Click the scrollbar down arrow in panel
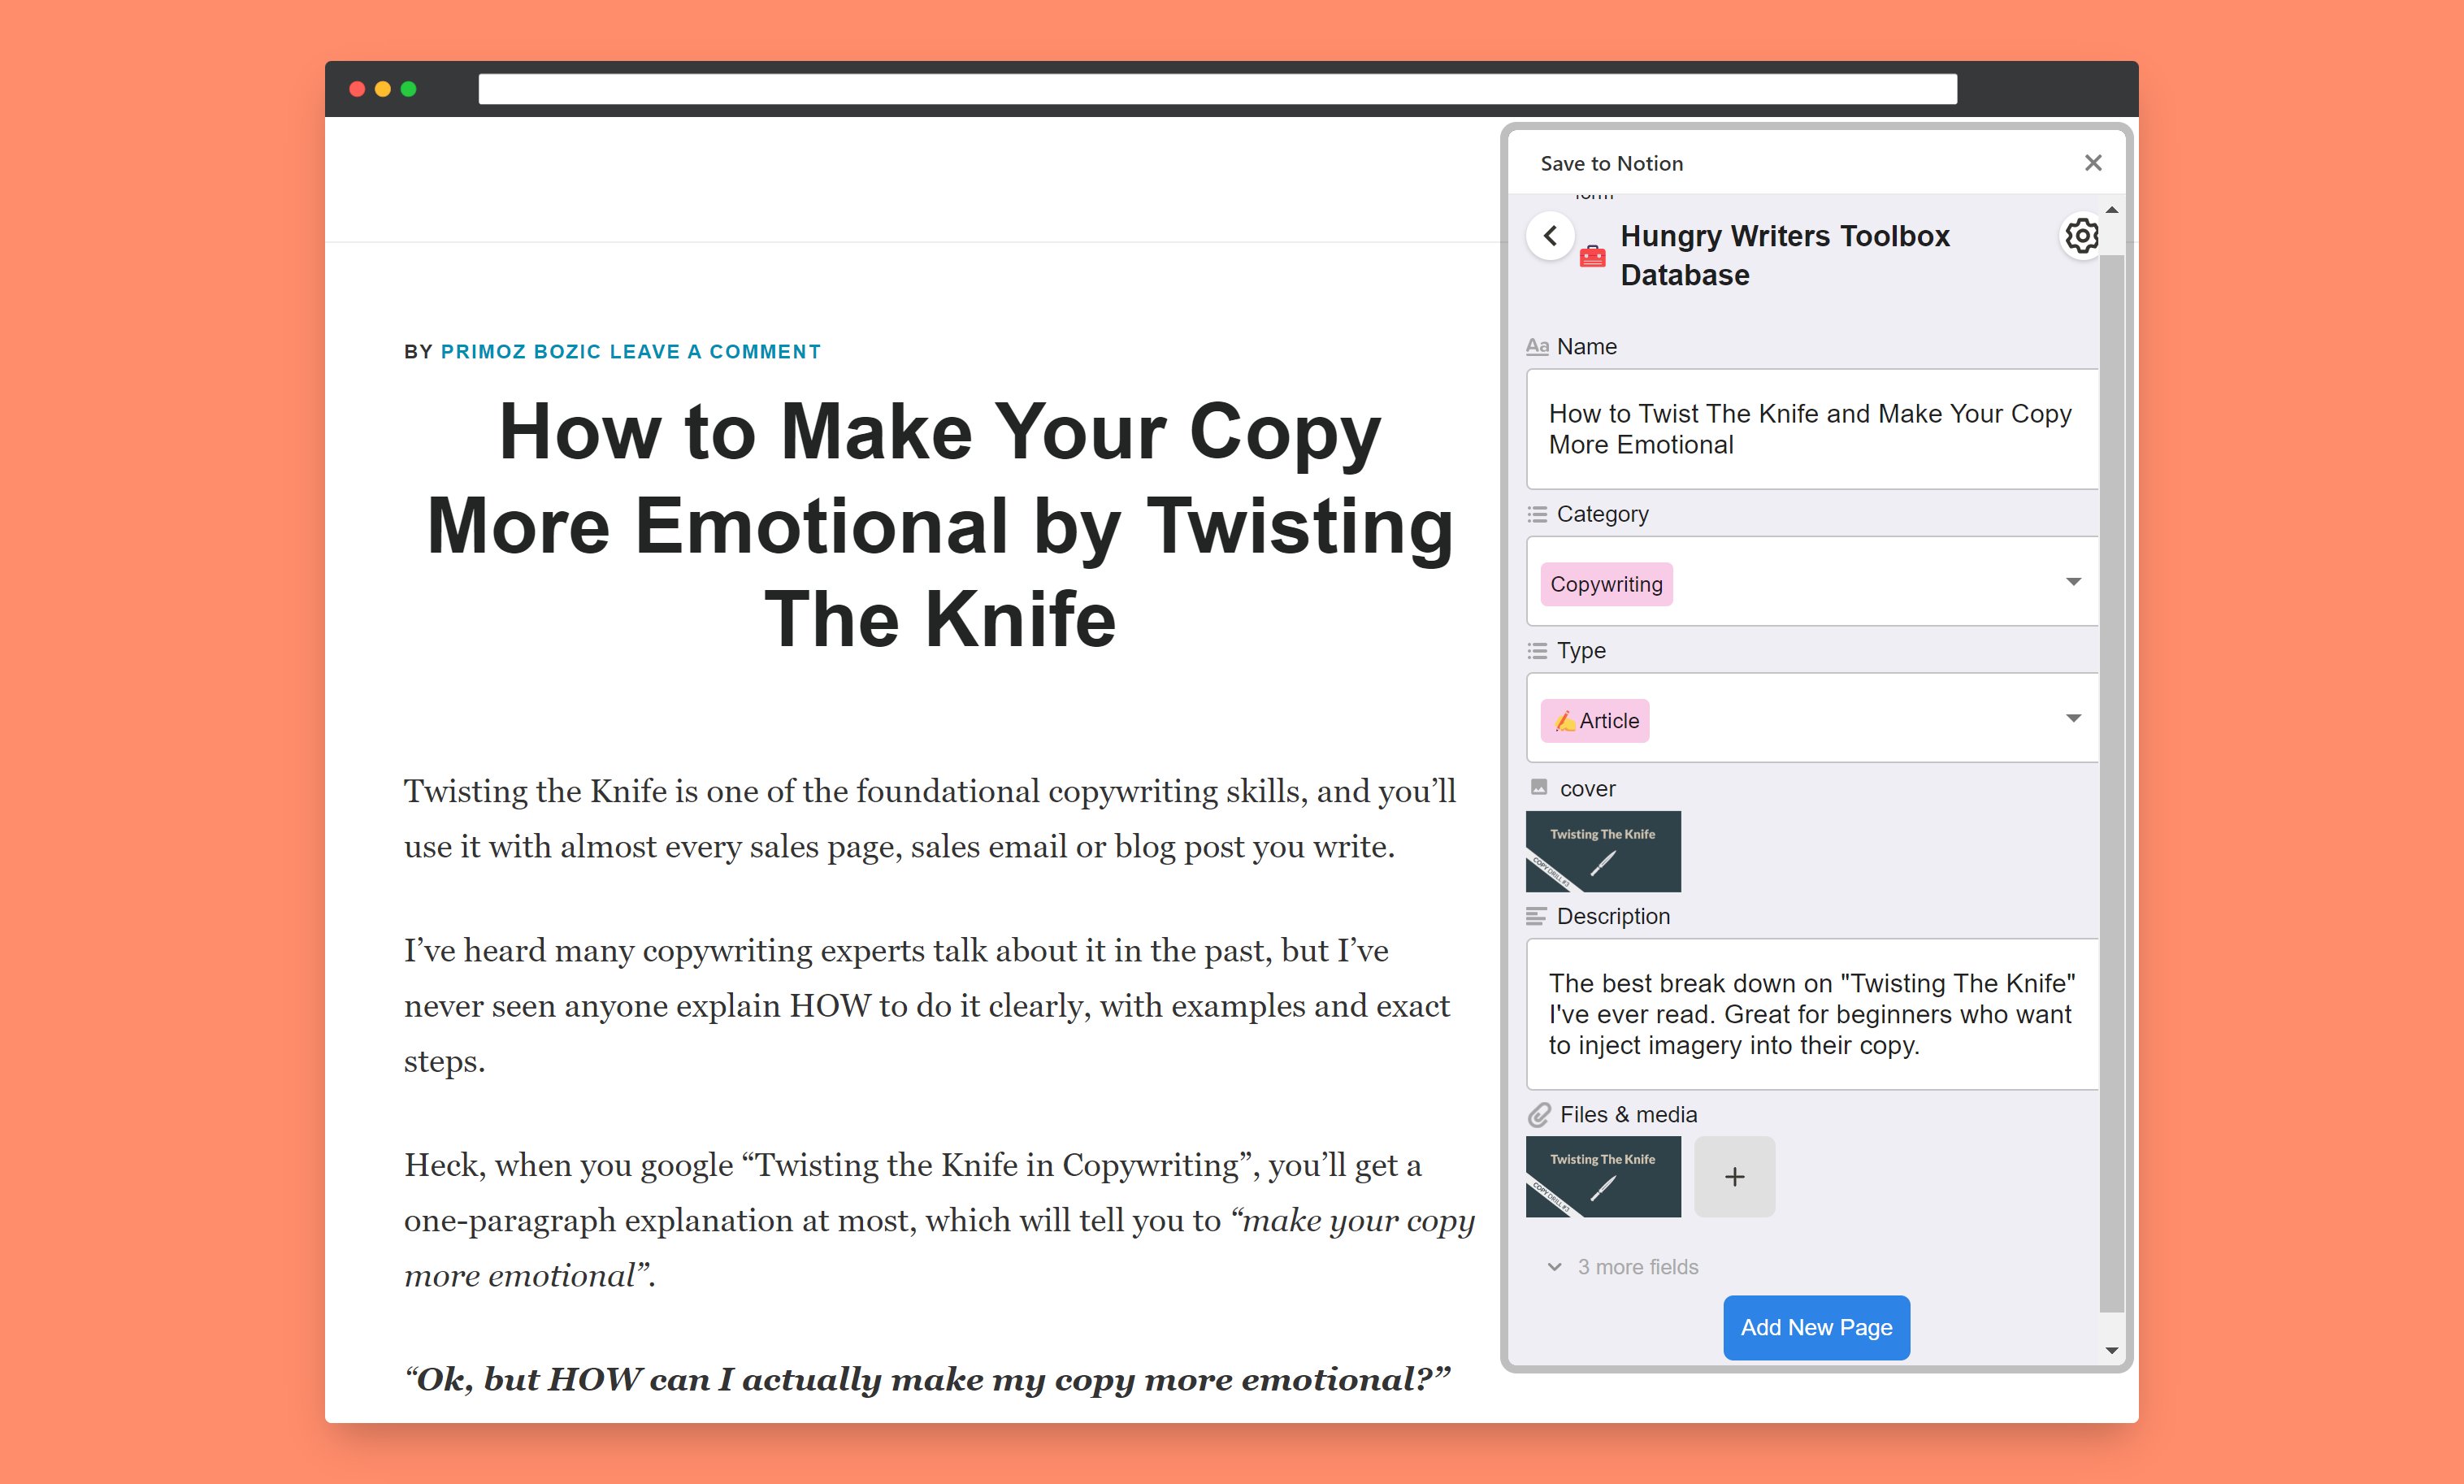Viewport: 2464px width, 1484px height. click(x=2111, y=1350)
